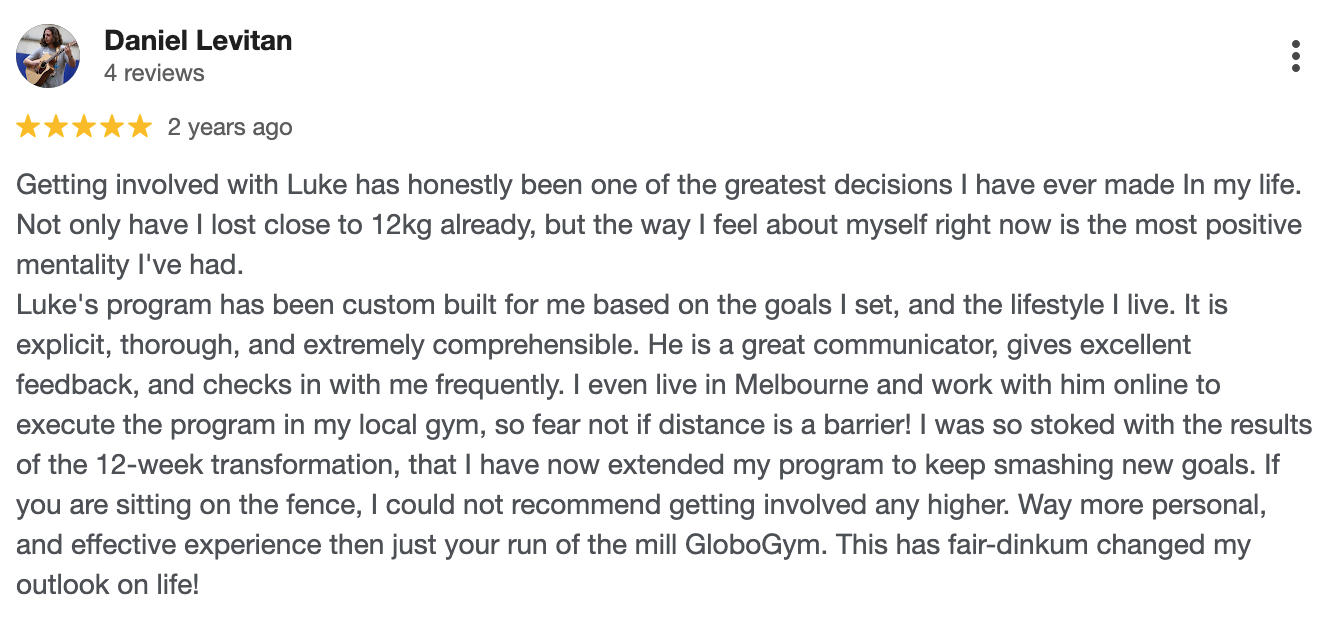Click the closing words "outlook on life!"

108,585
